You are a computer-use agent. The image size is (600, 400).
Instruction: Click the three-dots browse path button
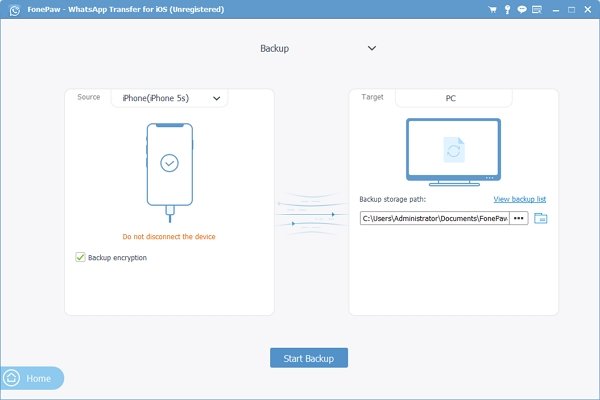point(518,218)
